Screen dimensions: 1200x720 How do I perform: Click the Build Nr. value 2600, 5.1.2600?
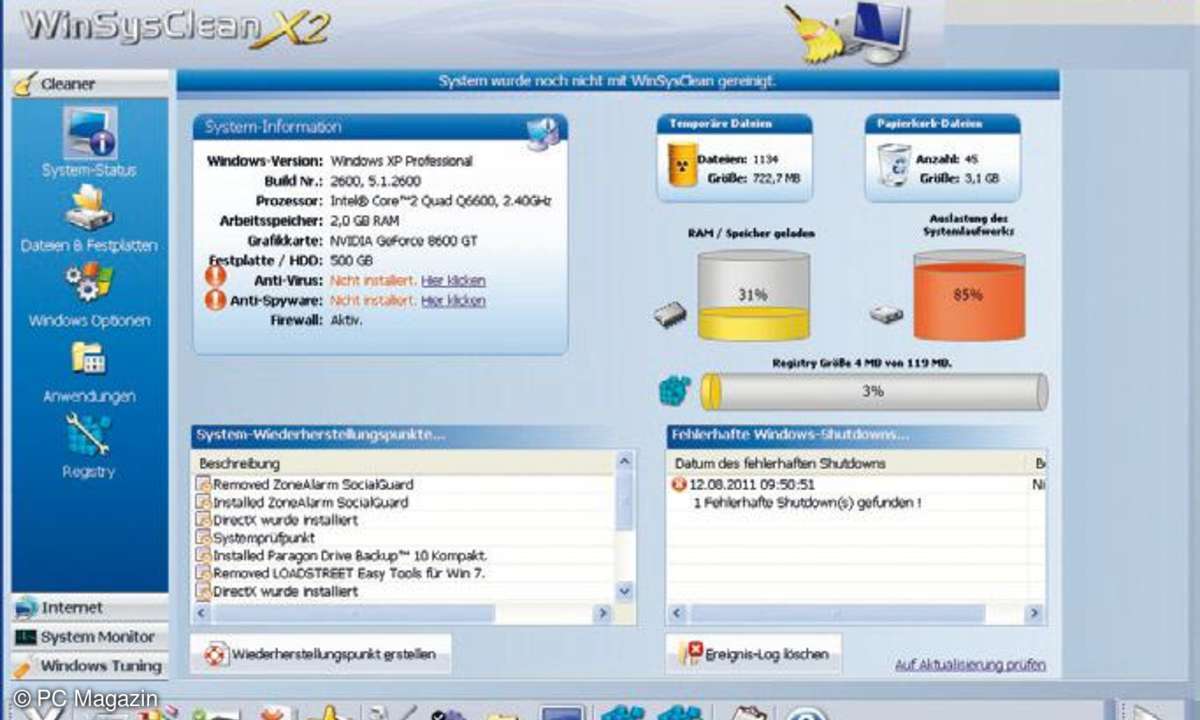point(375,181)
